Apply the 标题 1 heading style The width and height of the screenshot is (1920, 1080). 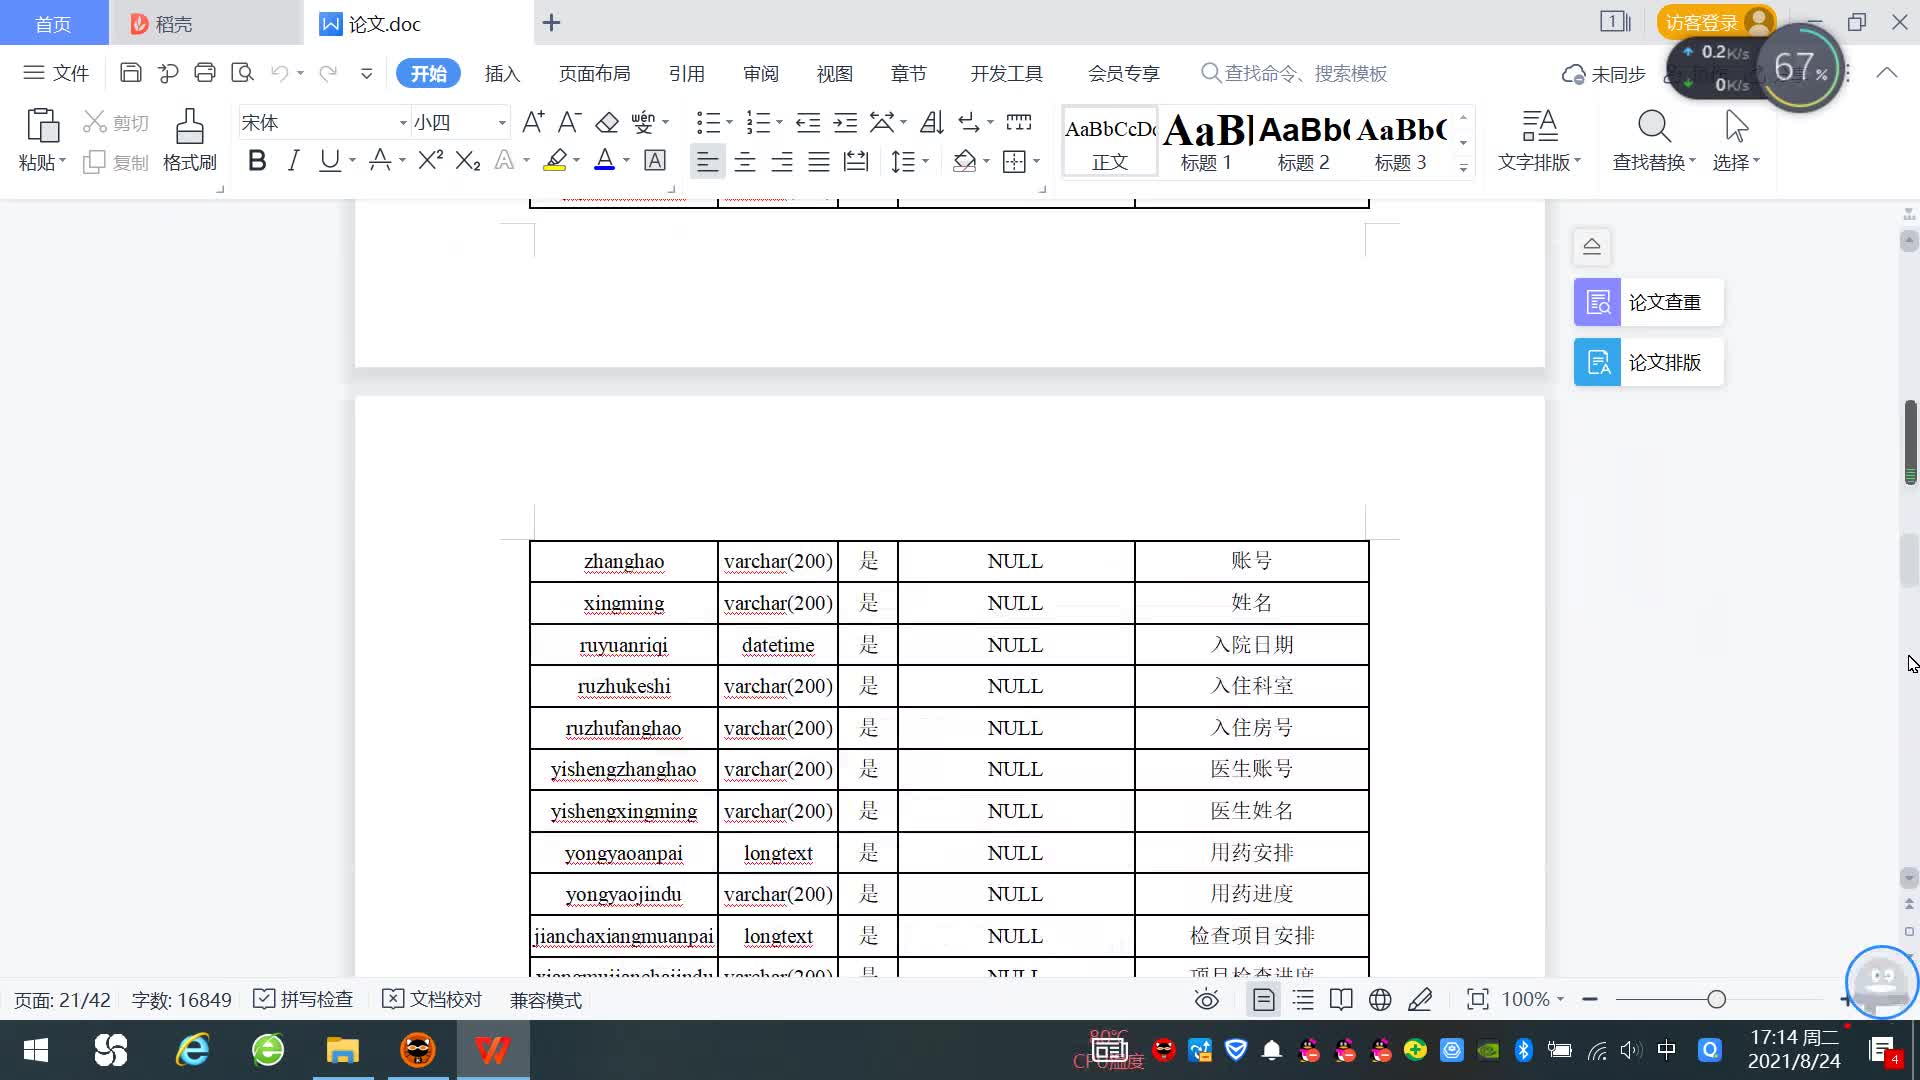coord(1206,141)
